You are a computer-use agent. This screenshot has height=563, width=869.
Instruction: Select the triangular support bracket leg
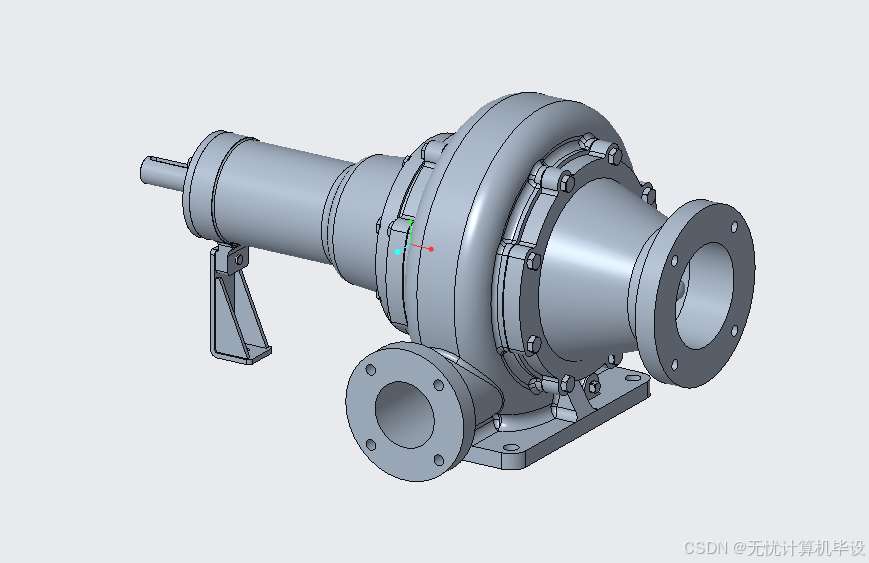(x=238, y=309)
